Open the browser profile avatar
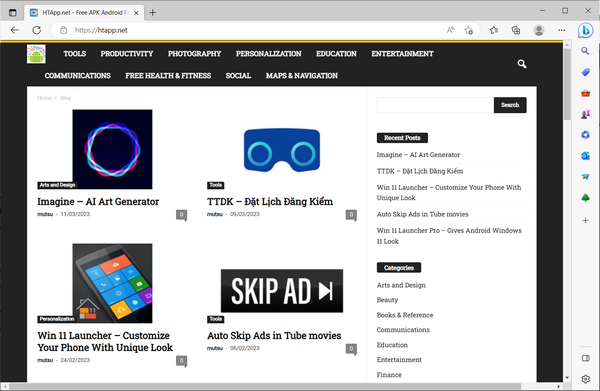 539,30
